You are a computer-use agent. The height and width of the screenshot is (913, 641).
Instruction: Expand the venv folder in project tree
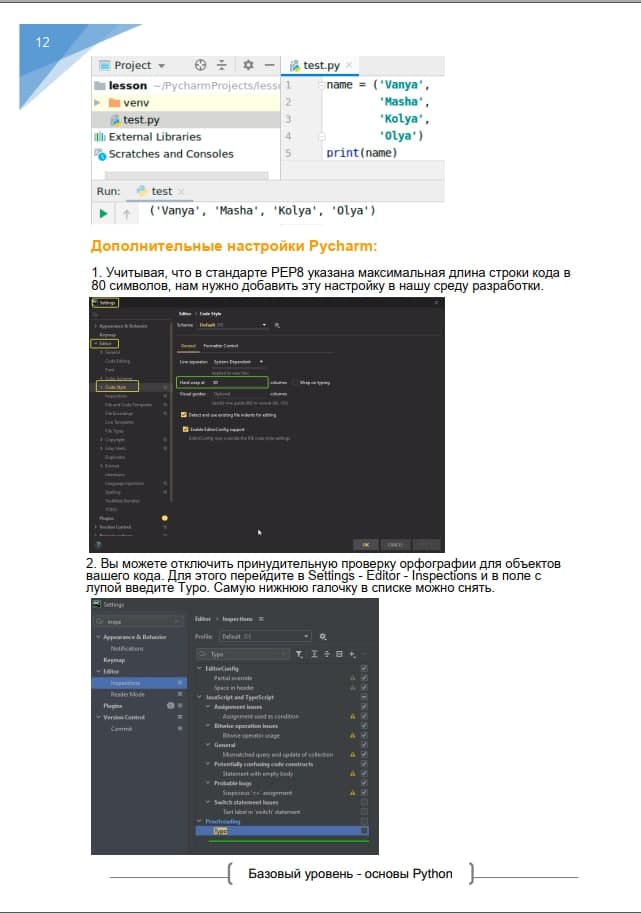(97, 103)
